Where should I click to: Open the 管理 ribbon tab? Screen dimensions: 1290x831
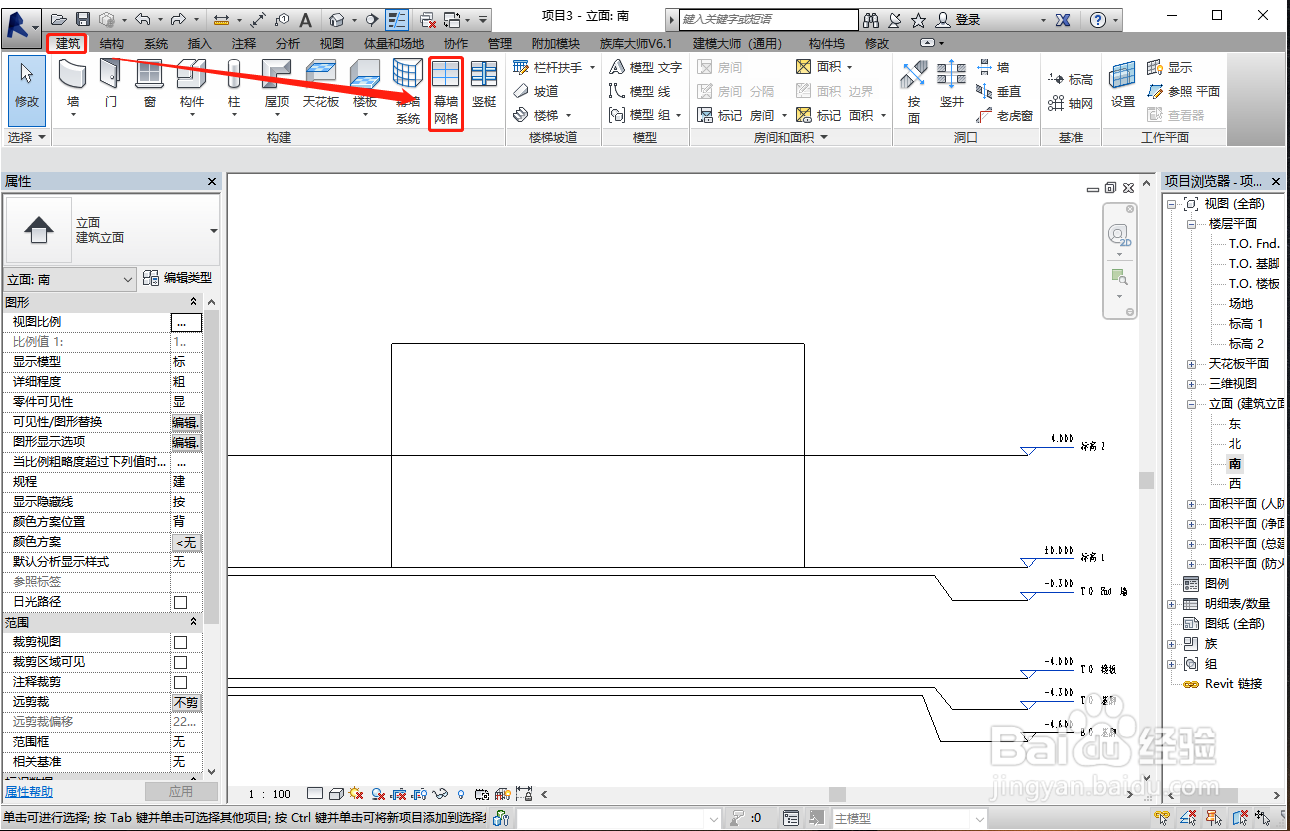pos(500,44)
